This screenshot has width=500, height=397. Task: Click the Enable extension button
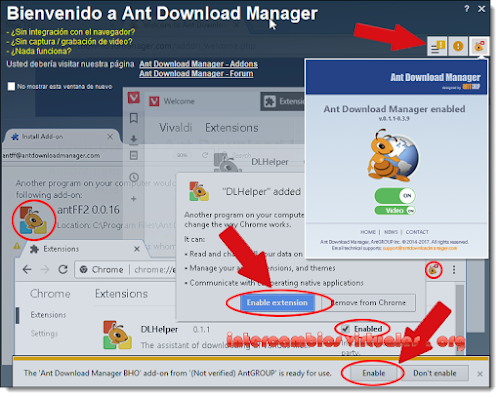coord(277,303)
